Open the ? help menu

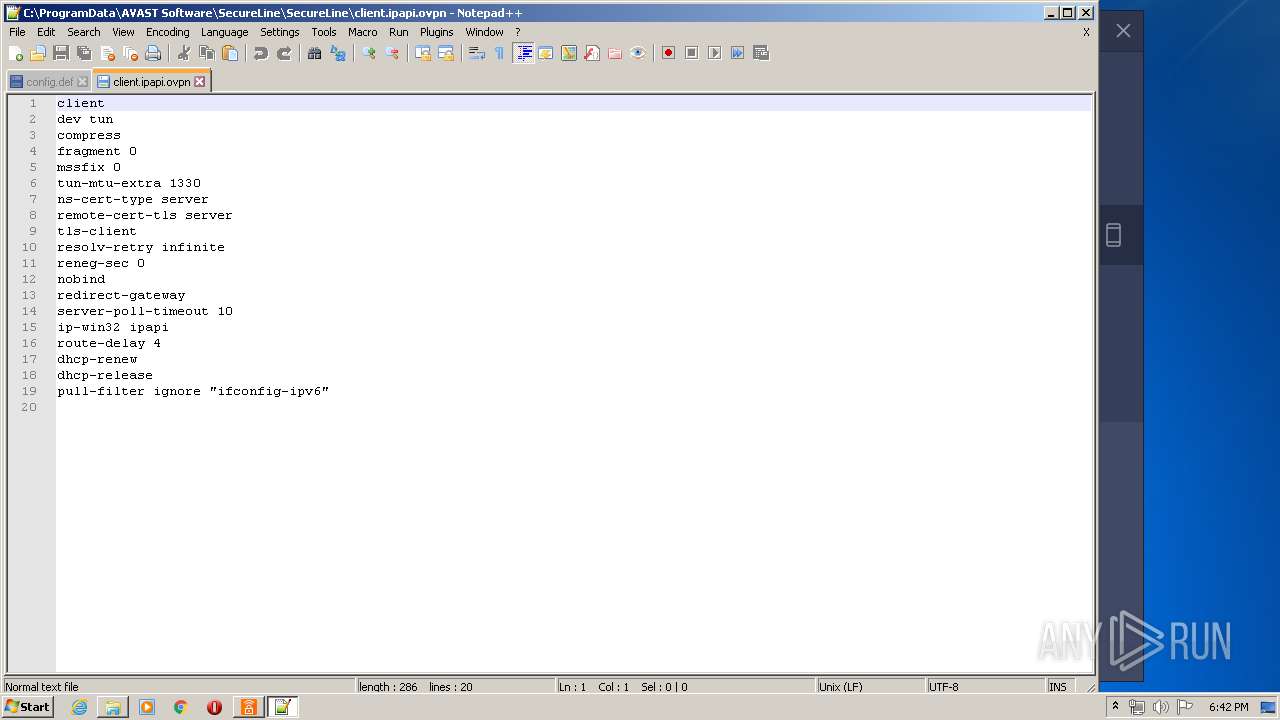(517, 32)
